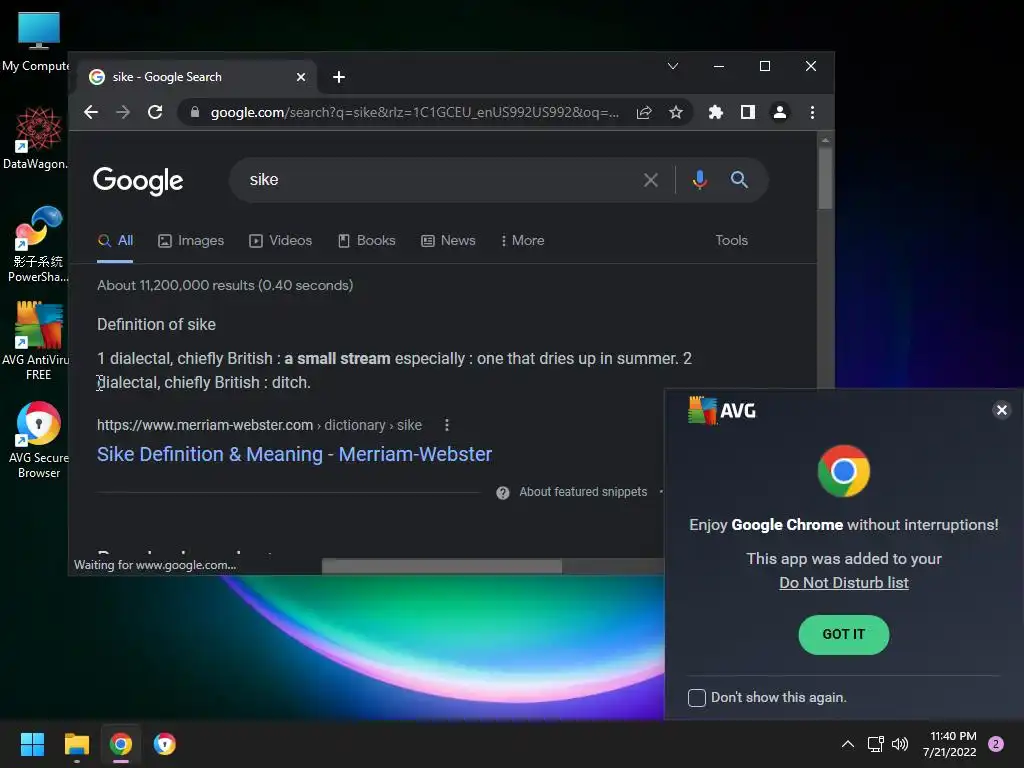Share this page using the share icon

click(644, 112)
